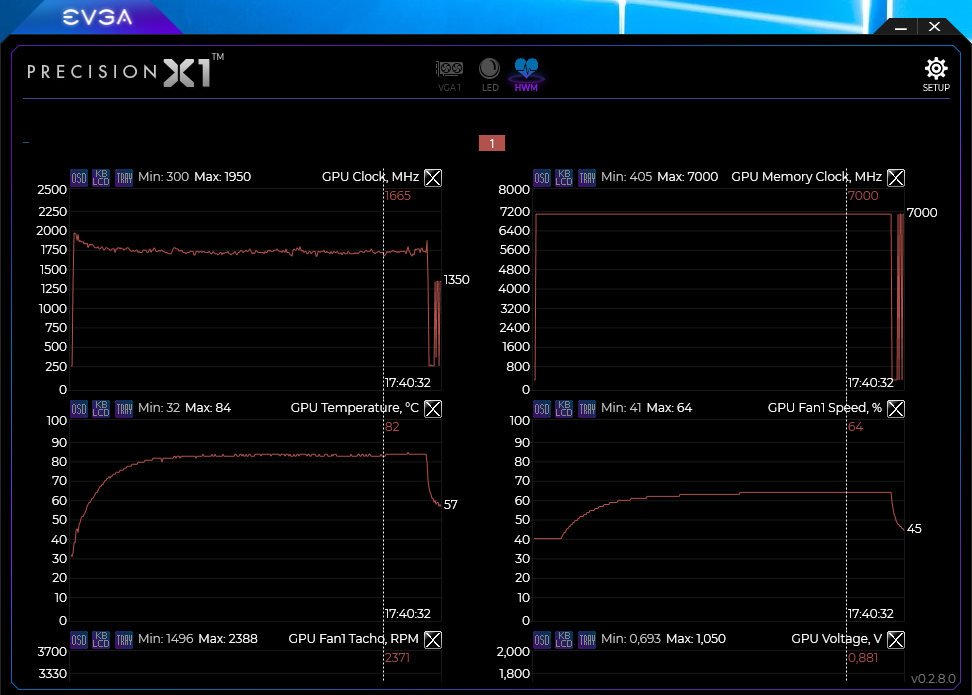The width and height of the screenshot is (972, 695).
Task: Click the 'Max: 84' temperature value
Action: pyautogui.click(x=208, y=407)
